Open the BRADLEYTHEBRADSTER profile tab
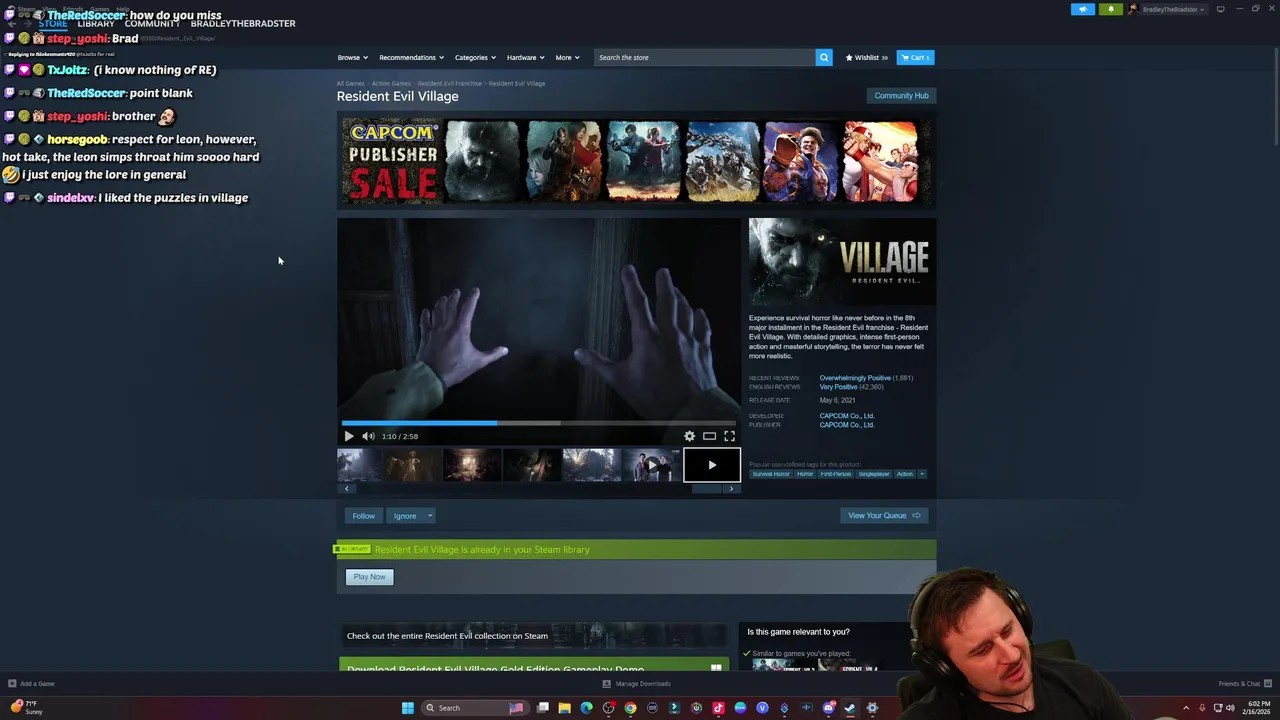This screenshot has width=1280, height=720. 243,23
